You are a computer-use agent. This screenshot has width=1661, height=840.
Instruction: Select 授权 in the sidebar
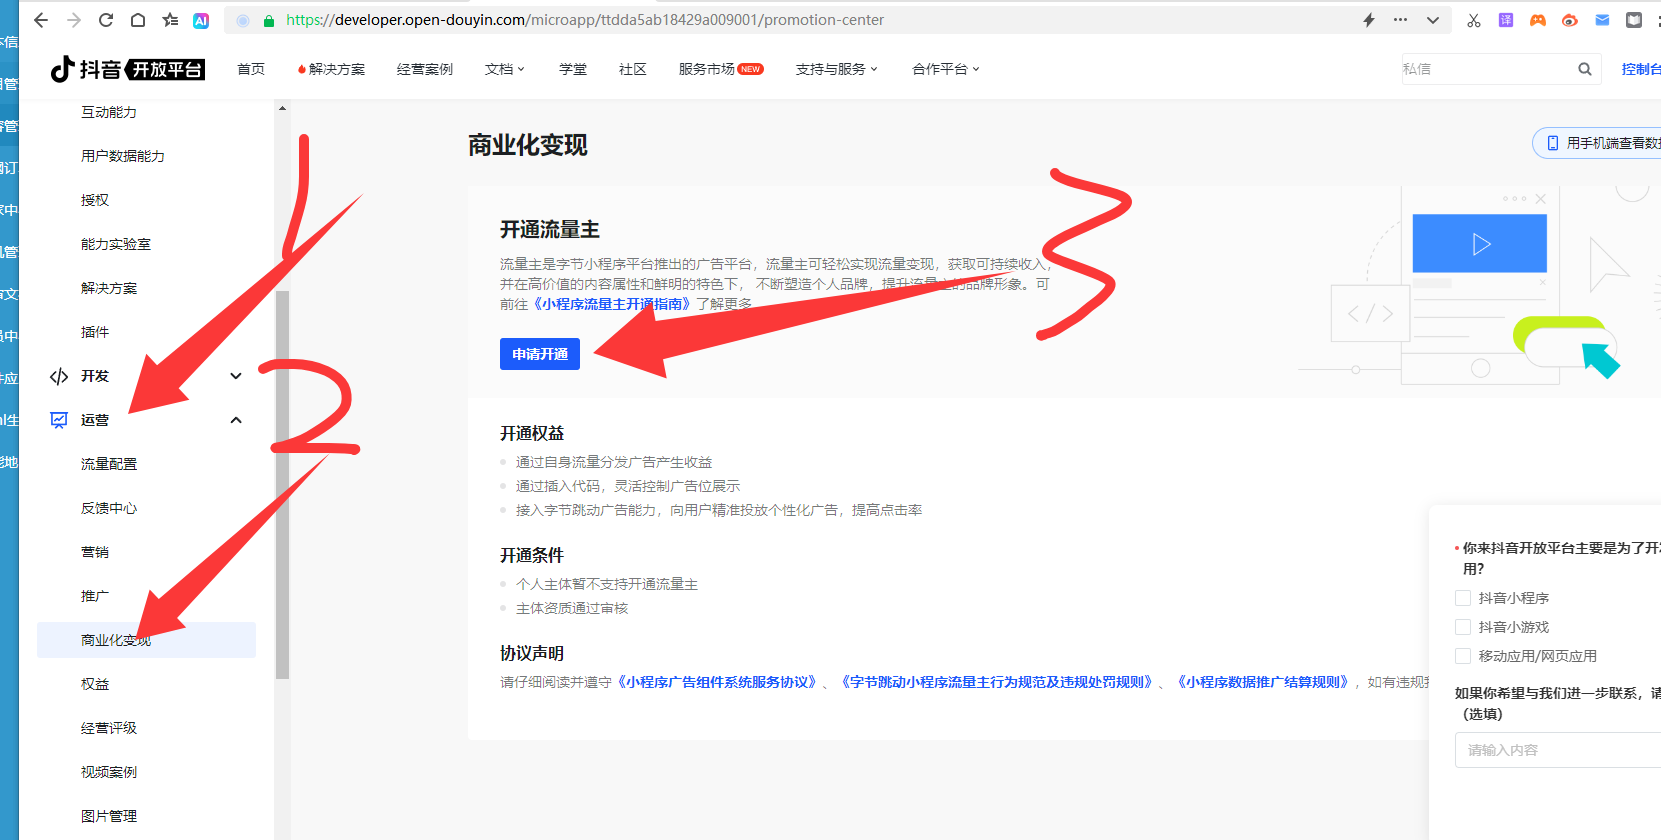click(95, 200)
